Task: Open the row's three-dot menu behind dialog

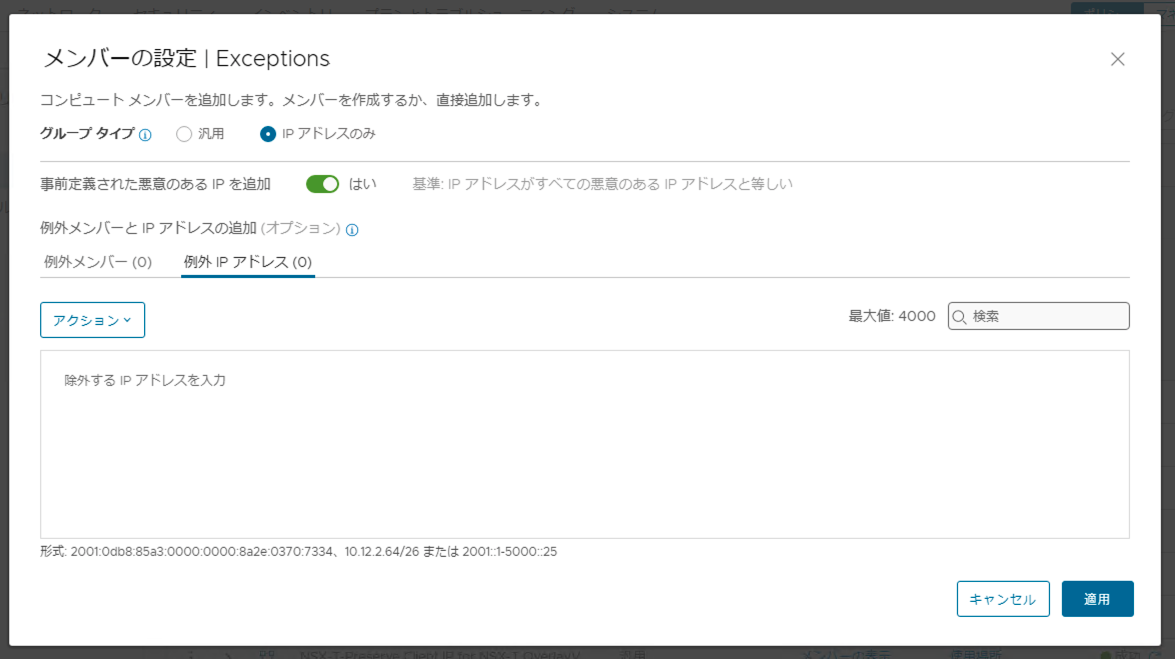Action: pyautogui.click(x=191, y=654)
